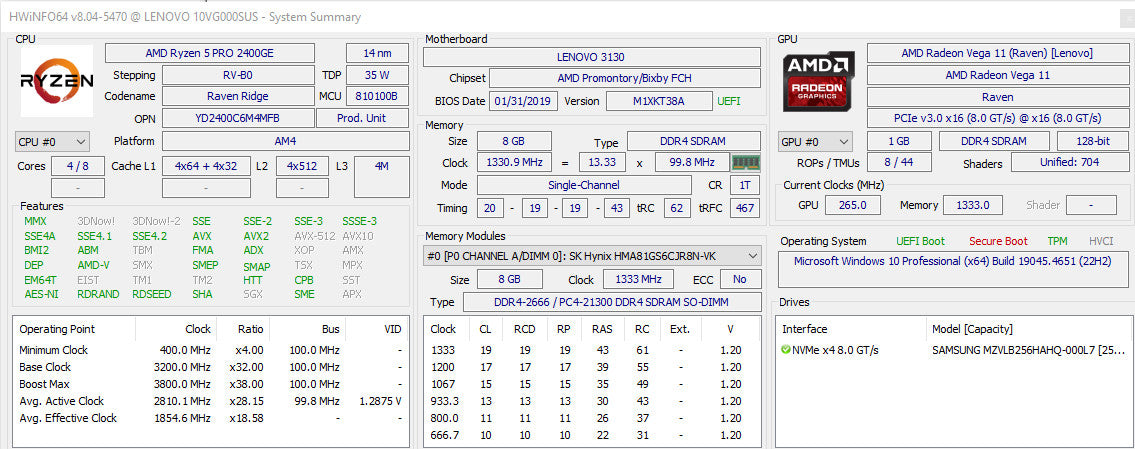Click the LENOVO 3130 motherboard field
The width and height of the screenshot is (1135, 449).
tap(591, 56)
